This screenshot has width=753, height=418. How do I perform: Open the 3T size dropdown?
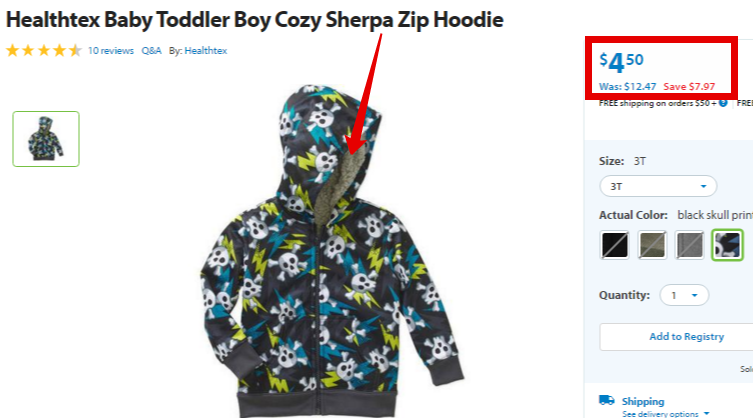tap(658, 186)
